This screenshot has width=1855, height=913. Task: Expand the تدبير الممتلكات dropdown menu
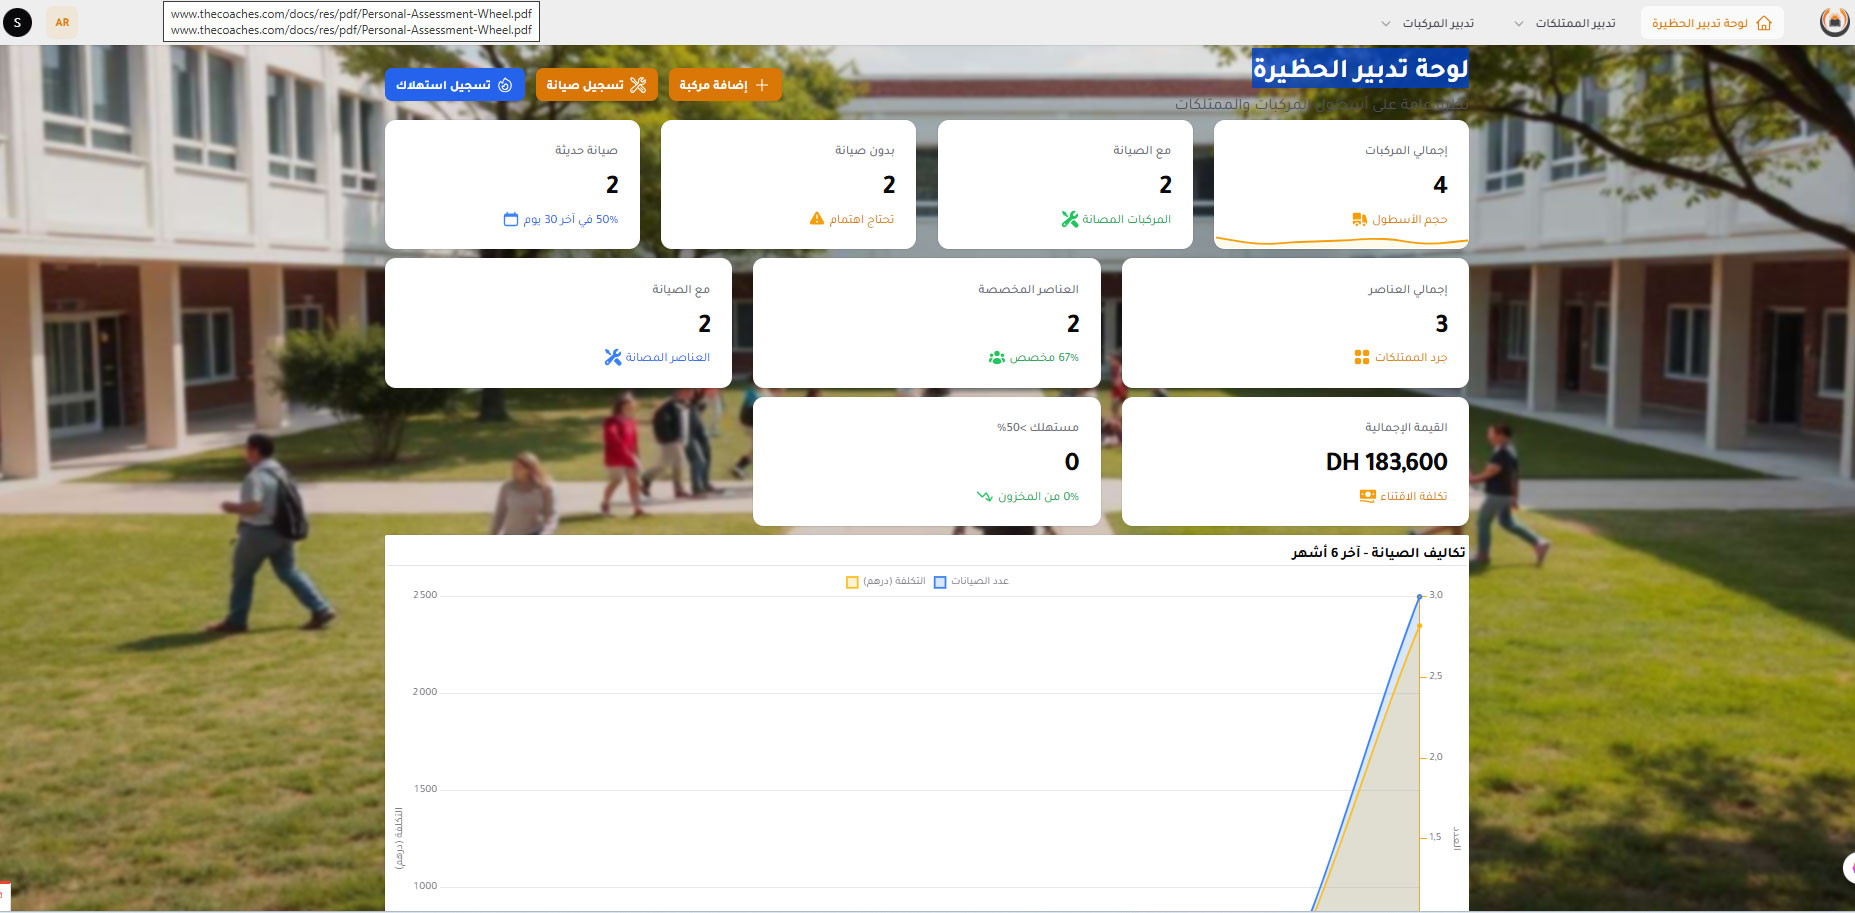pos(1566,23)
